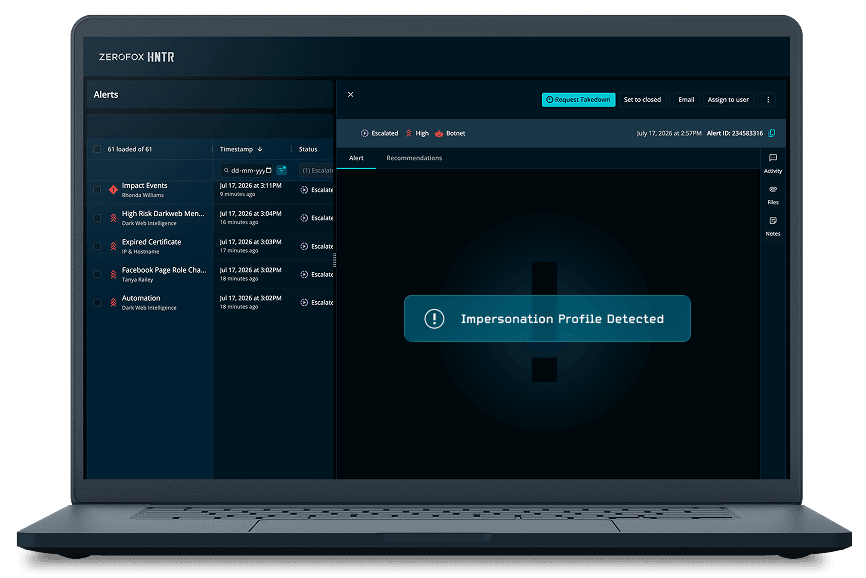866x578 pixels.
Task: Click 'Tanya Railey' under Facebook Page Role
Action: 138,280
